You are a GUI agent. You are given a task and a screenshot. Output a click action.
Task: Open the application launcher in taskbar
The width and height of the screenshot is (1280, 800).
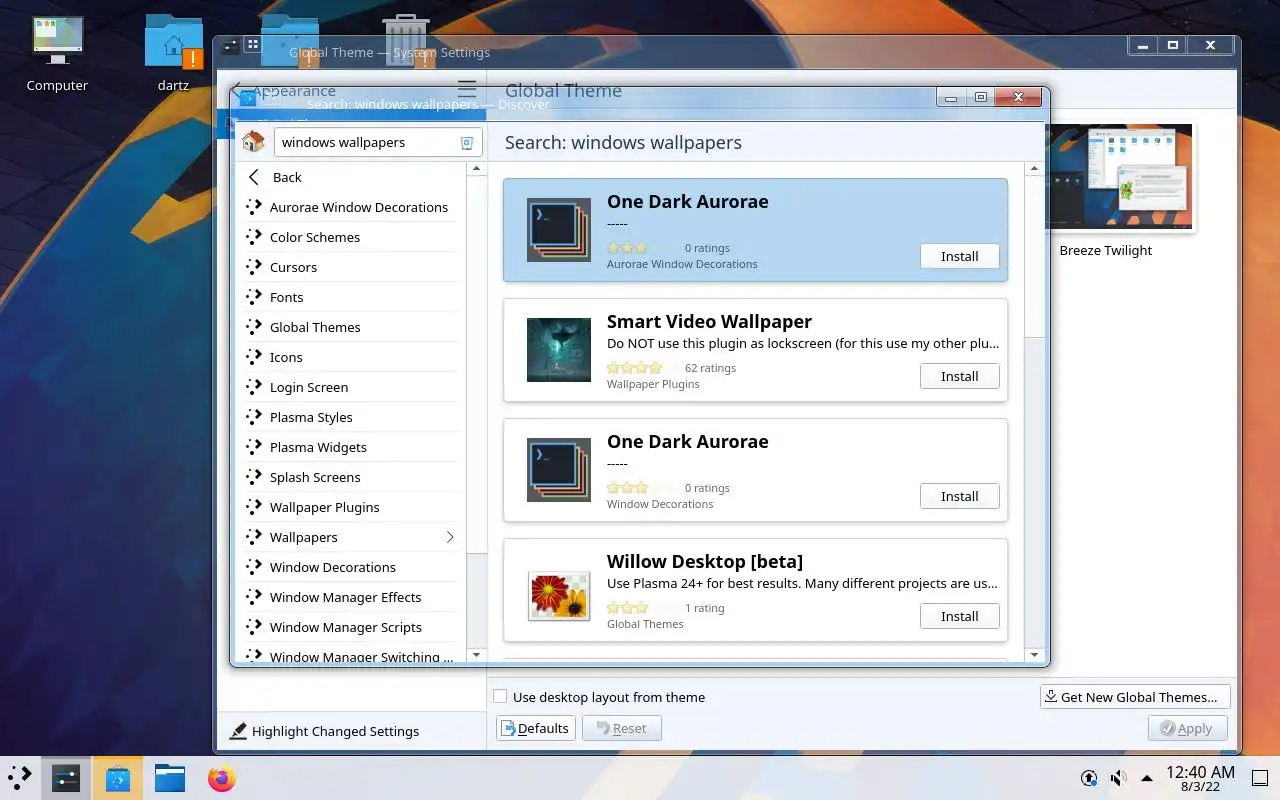(x=20, y=777)
